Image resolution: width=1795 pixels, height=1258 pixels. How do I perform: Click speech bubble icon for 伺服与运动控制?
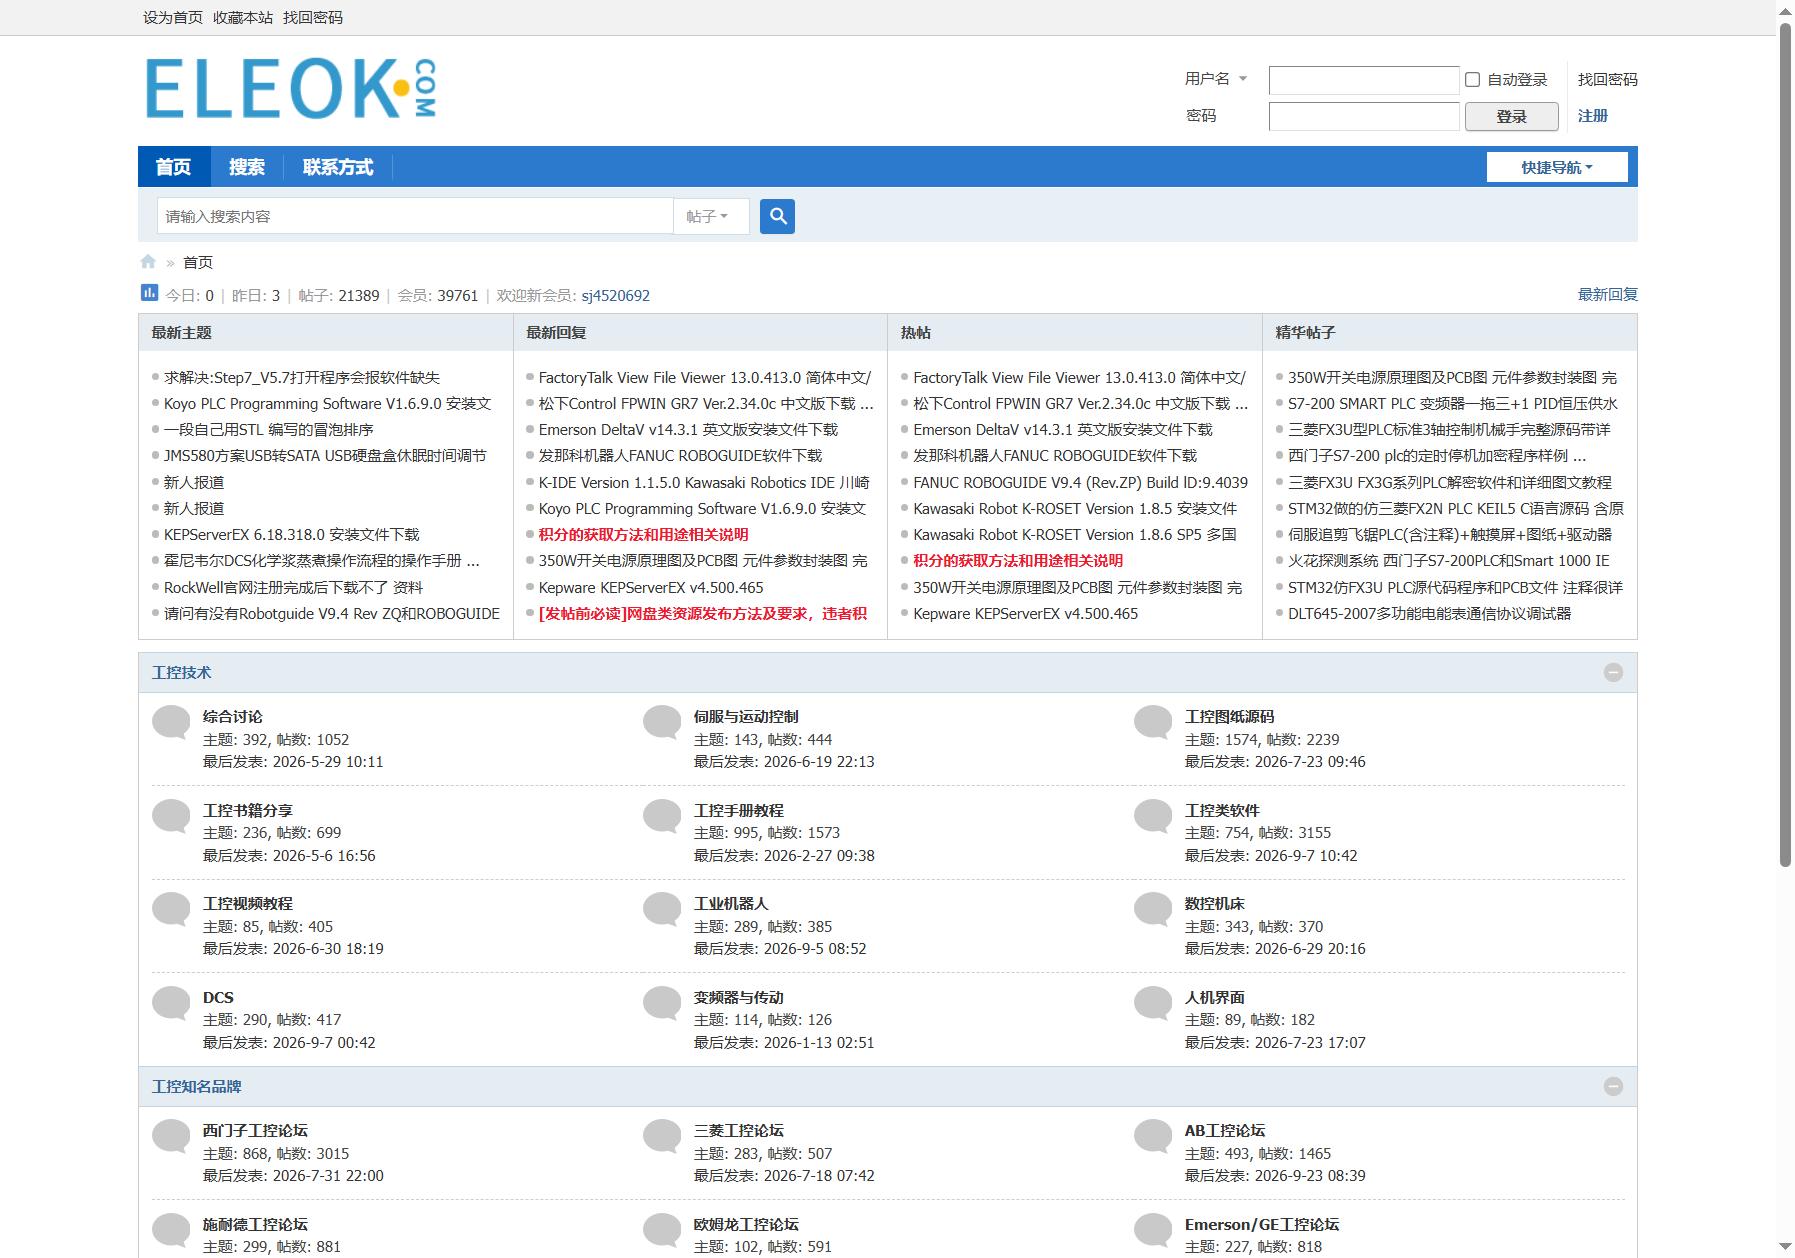click(x=662, y=722)
